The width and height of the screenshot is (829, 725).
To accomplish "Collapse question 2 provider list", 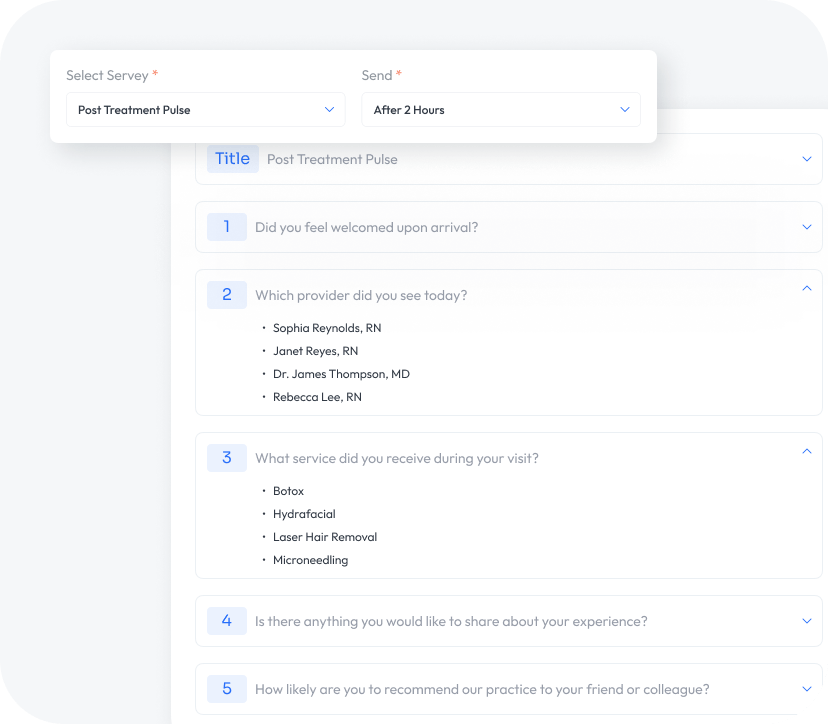I will point(807,288).
